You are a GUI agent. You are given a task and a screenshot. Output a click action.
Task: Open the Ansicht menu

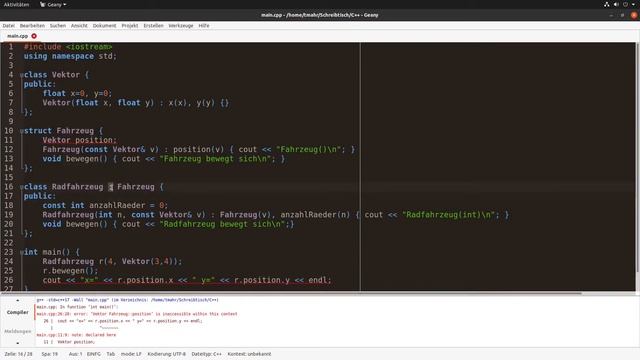[79, 25]
